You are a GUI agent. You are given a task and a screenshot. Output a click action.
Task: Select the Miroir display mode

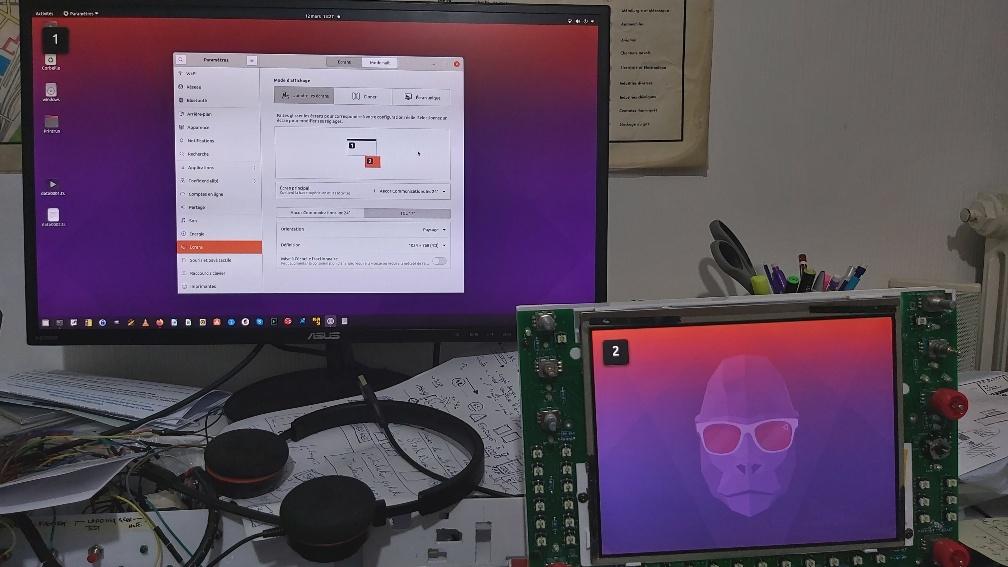coord(363,96)
